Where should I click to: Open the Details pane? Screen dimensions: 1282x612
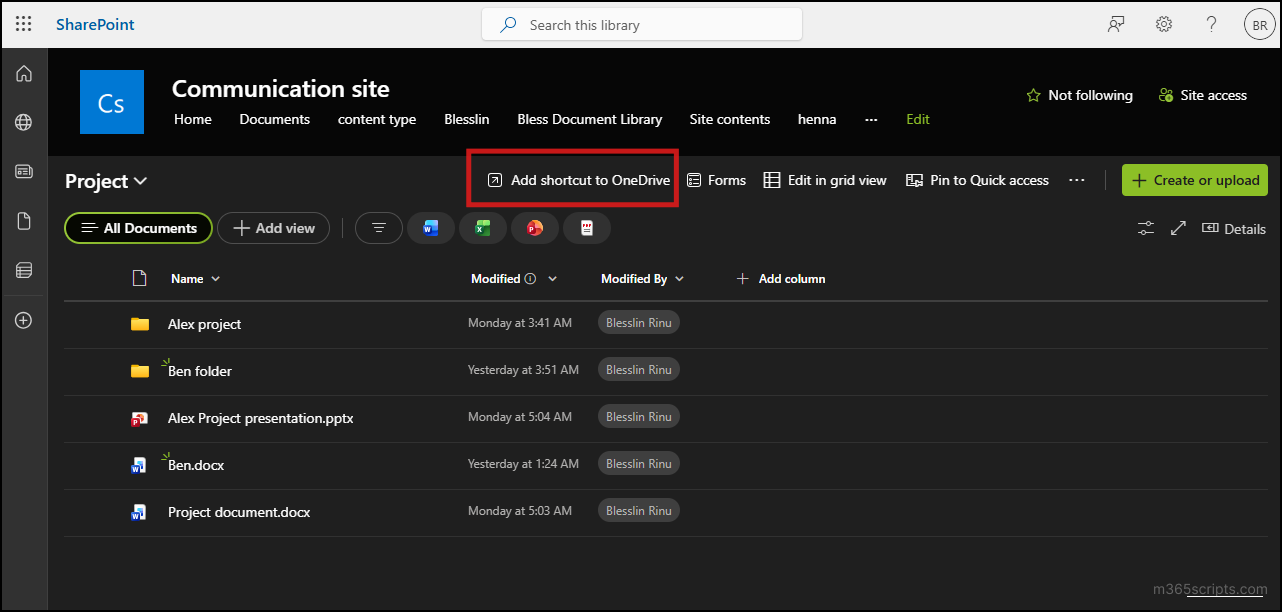coord(1234,228)
